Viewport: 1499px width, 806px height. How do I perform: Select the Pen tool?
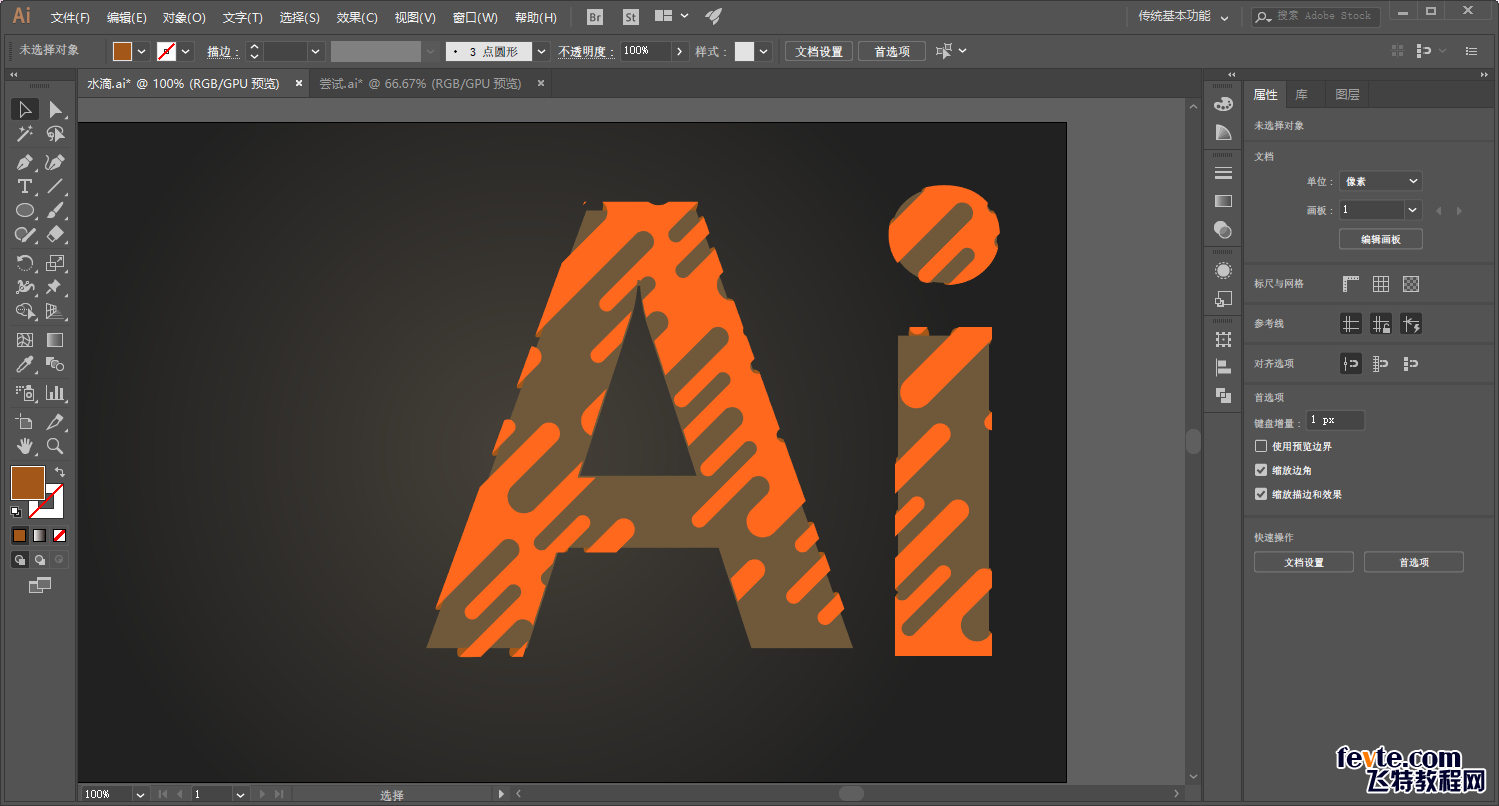(x=25, y=162)
